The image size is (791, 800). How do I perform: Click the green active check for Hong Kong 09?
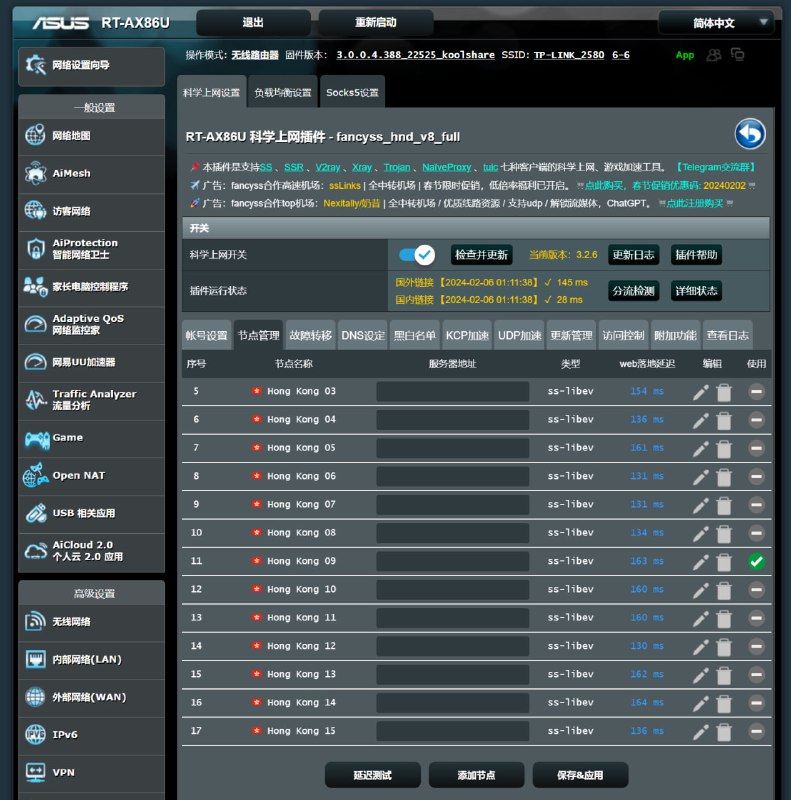coord(756,562)
